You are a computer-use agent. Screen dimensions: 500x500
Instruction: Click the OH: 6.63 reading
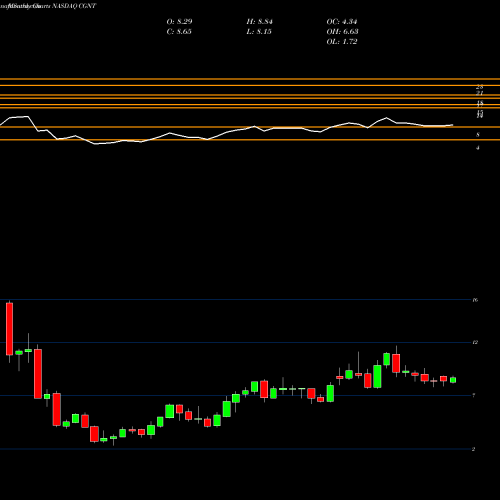click(x=342, y=32)
